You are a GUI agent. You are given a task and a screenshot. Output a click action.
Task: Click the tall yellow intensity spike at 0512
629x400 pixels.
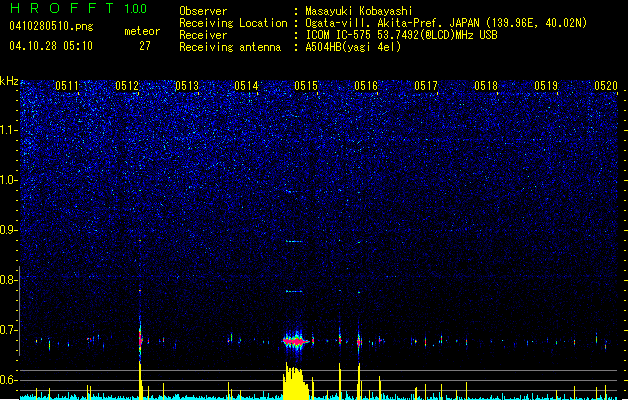point(140,380)
